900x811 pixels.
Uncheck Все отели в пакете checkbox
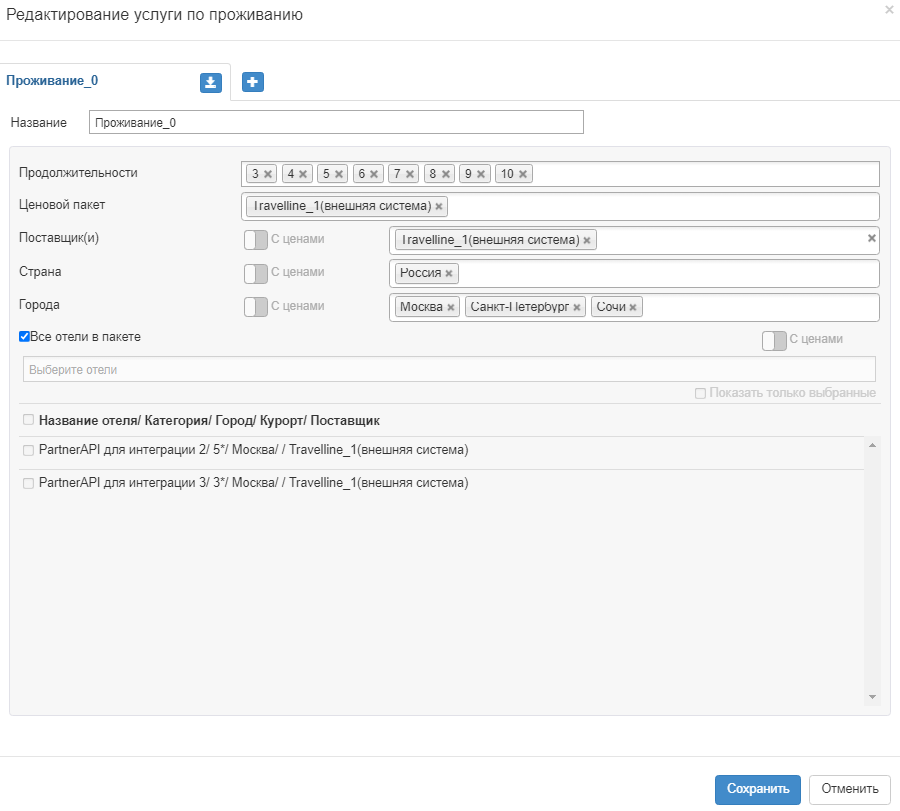coord(25,337)
